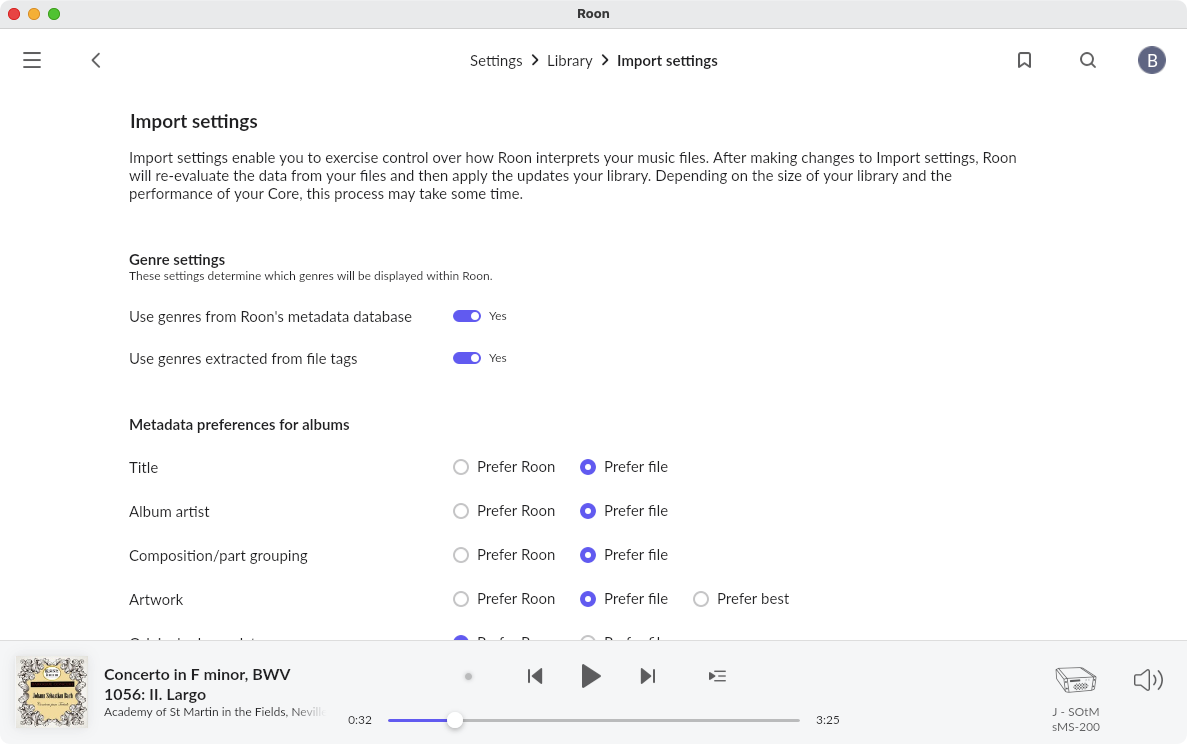Click the Yes label next to the file tags toggle
This screenshot has width=1187, height=744.
click(x=497, y=358)
